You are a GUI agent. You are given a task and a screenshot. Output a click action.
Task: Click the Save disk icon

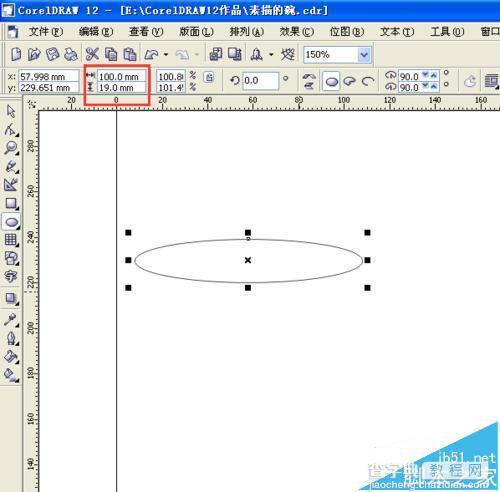pos(52,54)
